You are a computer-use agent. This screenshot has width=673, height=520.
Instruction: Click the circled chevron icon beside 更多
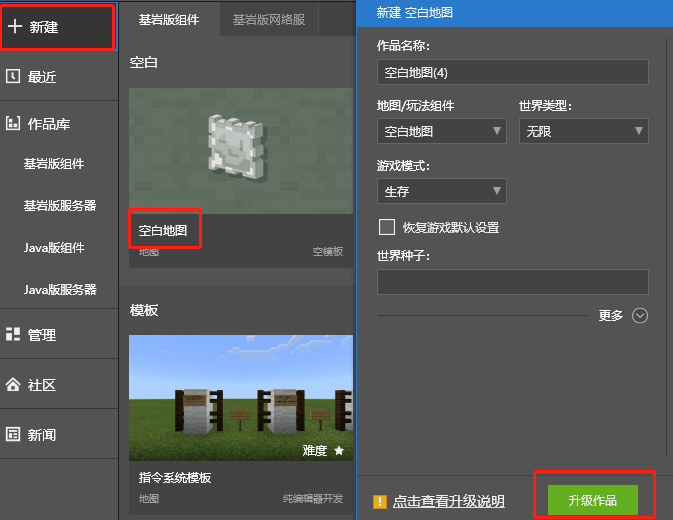pos(640,316)
